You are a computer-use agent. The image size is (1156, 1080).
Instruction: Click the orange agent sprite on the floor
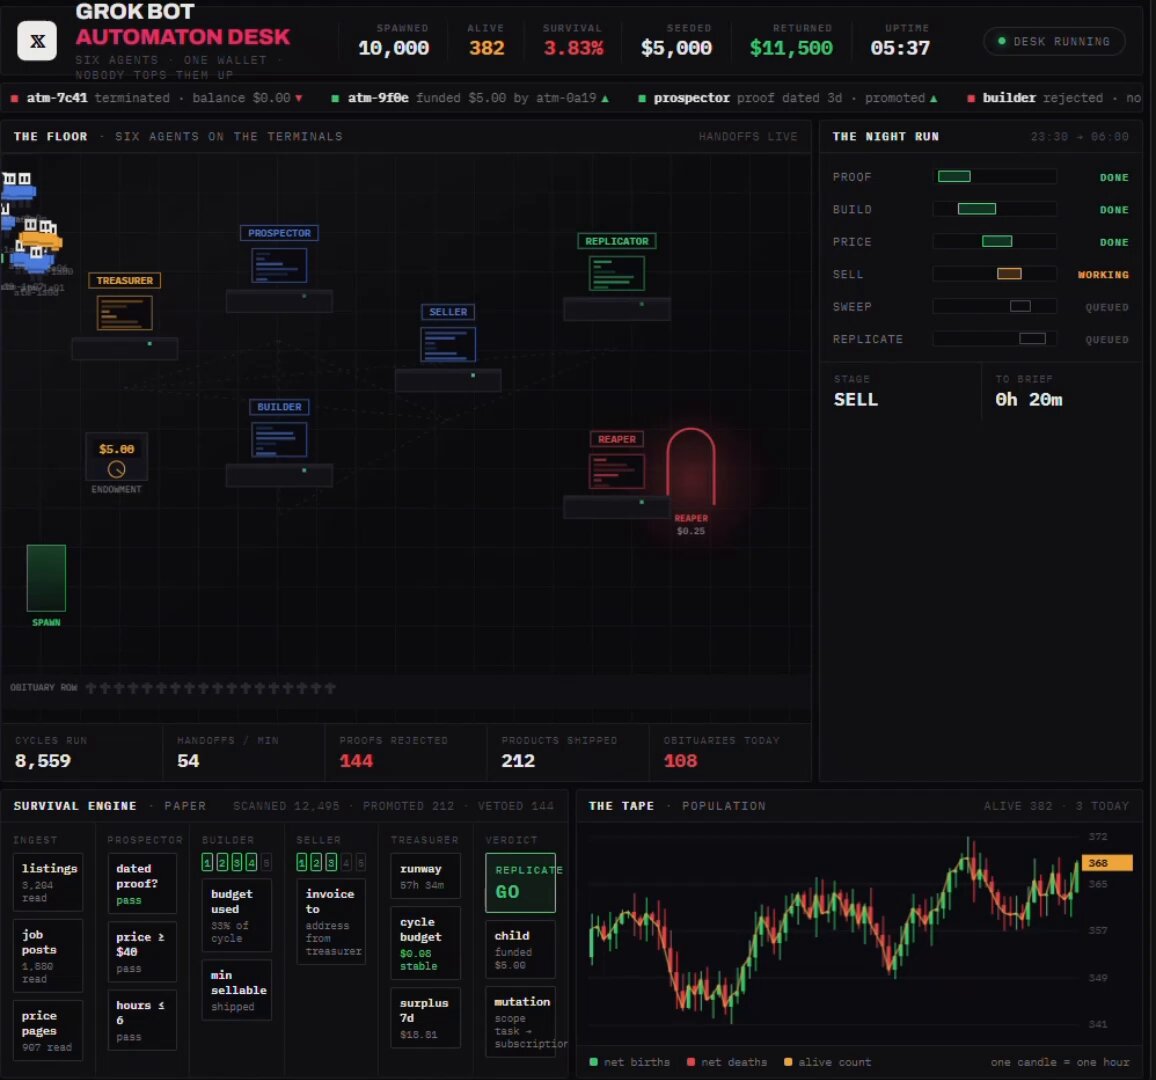[x=39, y=240]
